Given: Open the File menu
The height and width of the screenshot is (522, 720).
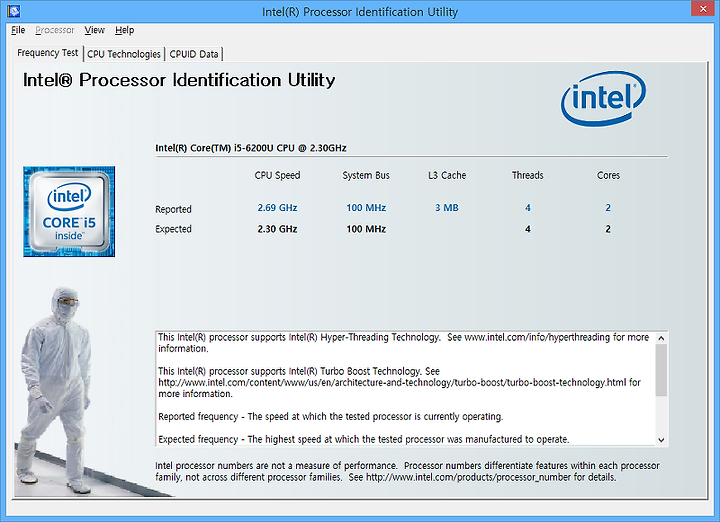Looking at the screenshot, I should [x=18, y=30].
